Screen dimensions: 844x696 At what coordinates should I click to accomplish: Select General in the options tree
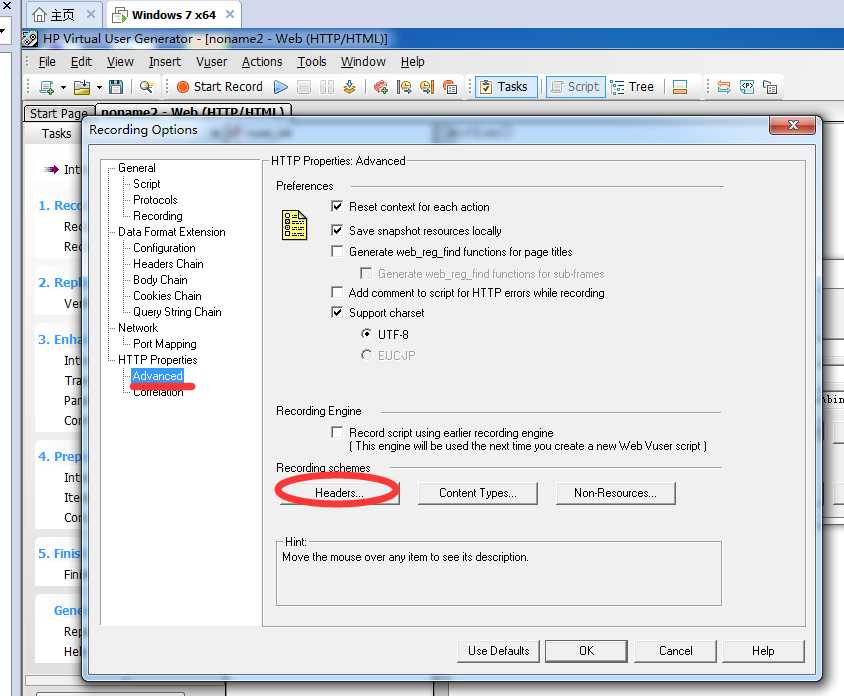pos(137,168)
